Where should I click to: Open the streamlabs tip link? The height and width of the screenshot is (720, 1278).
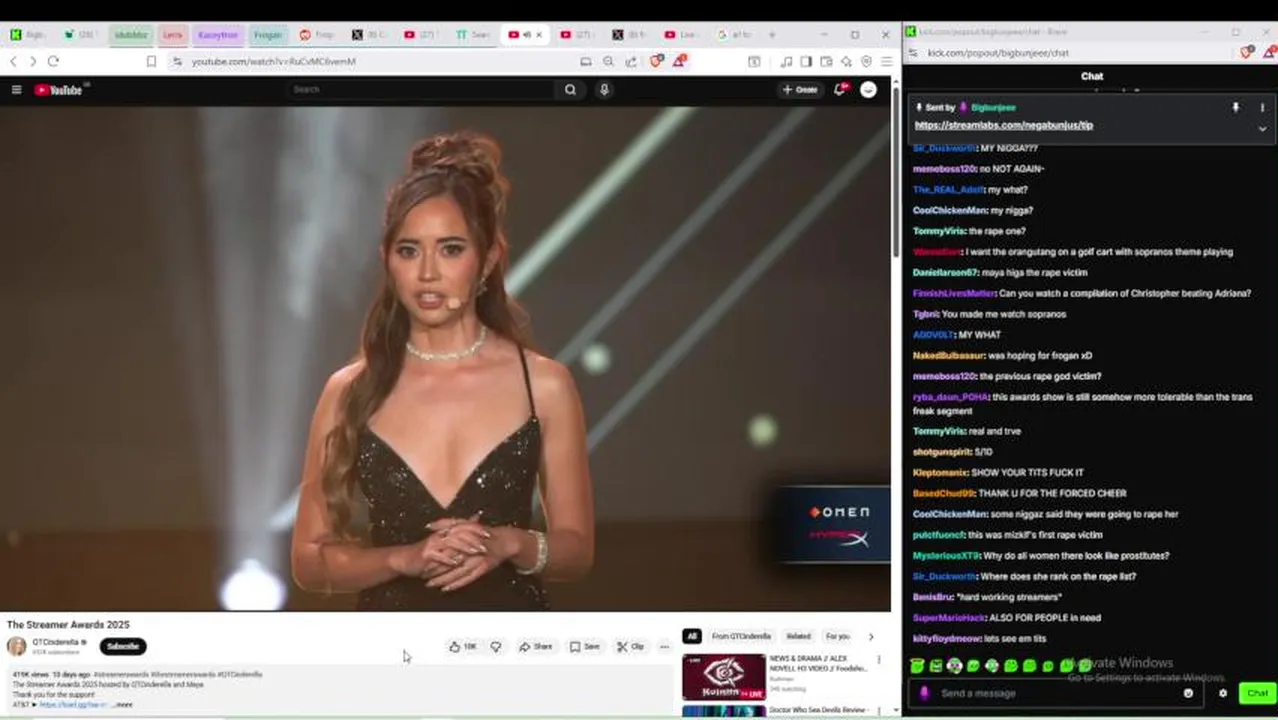(x=1003, y=126)
